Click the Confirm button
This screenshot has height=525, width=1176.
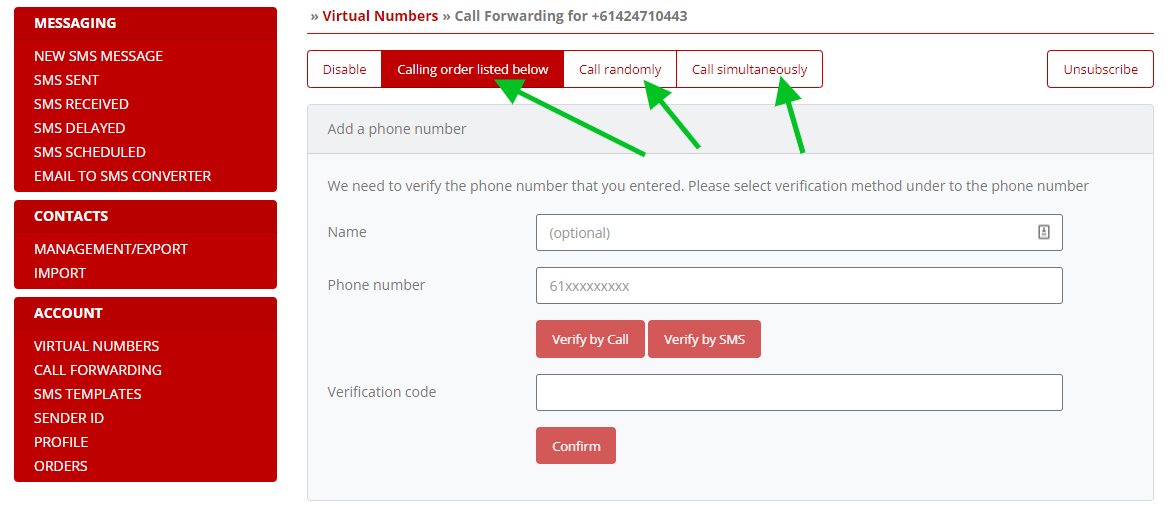pyautogui.click(x=576, y=446)
